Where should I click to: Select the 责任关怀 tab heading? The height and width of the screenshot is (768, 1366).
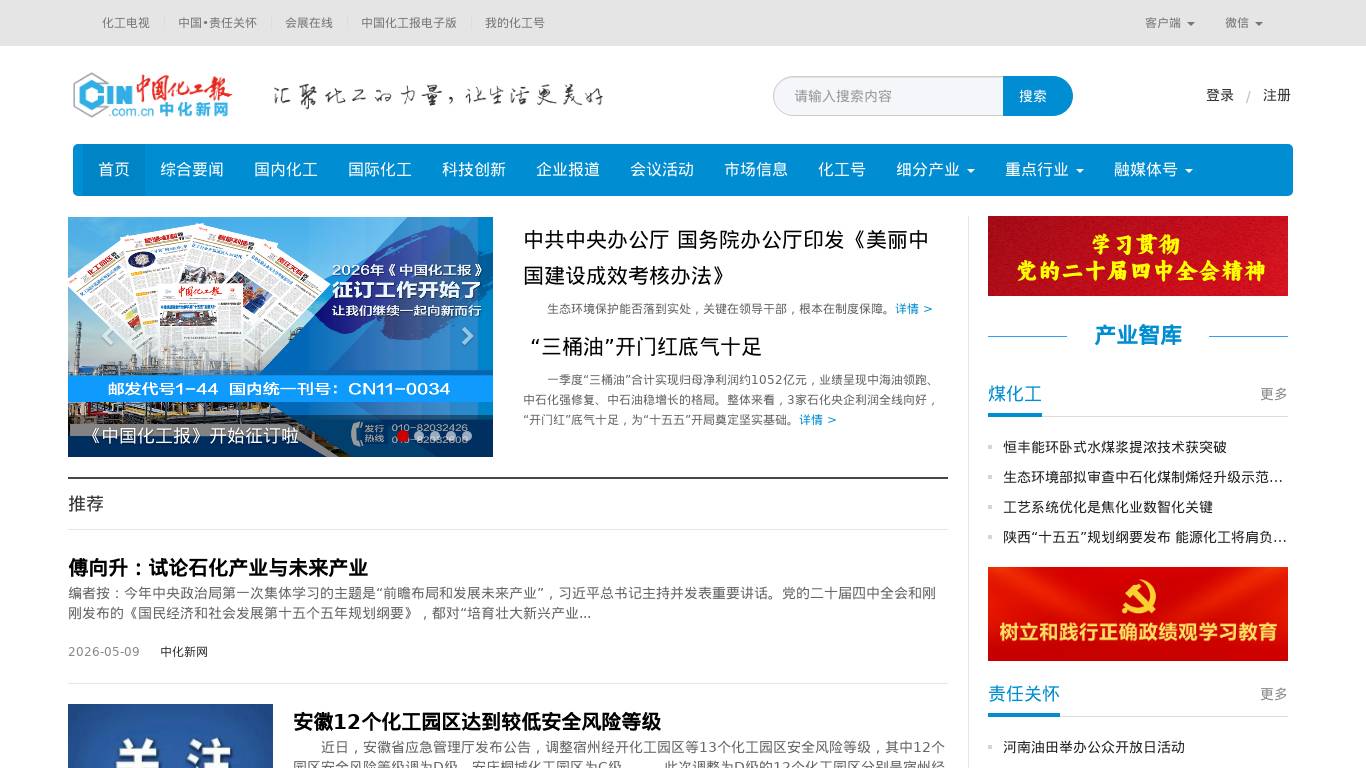1024,694
